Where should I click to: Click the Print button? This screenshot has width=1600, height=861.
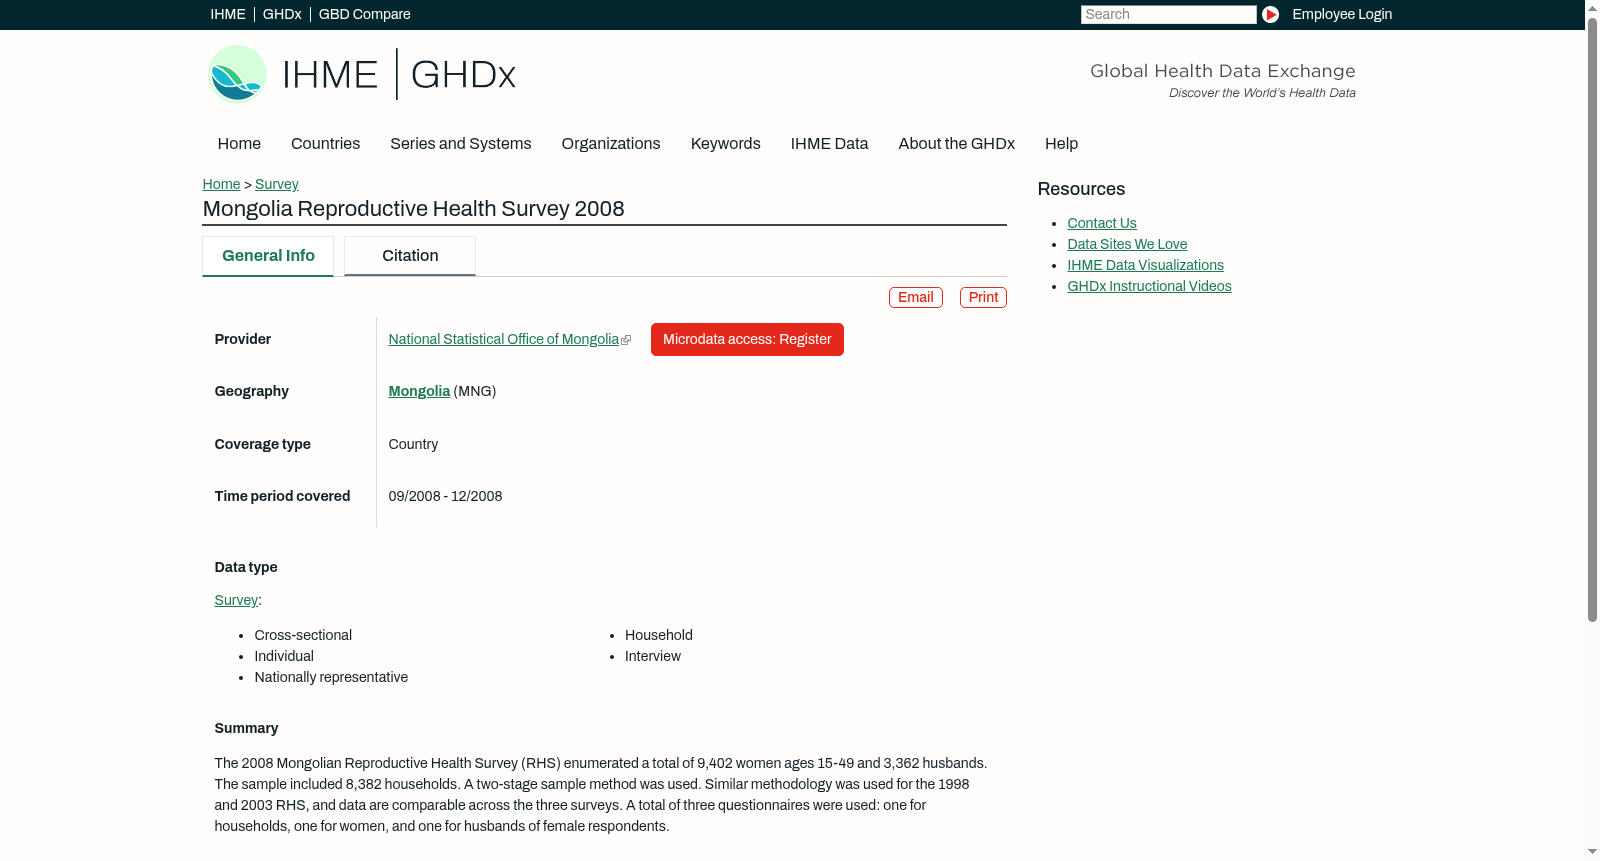pyautogui.click(x=983, y=298)
